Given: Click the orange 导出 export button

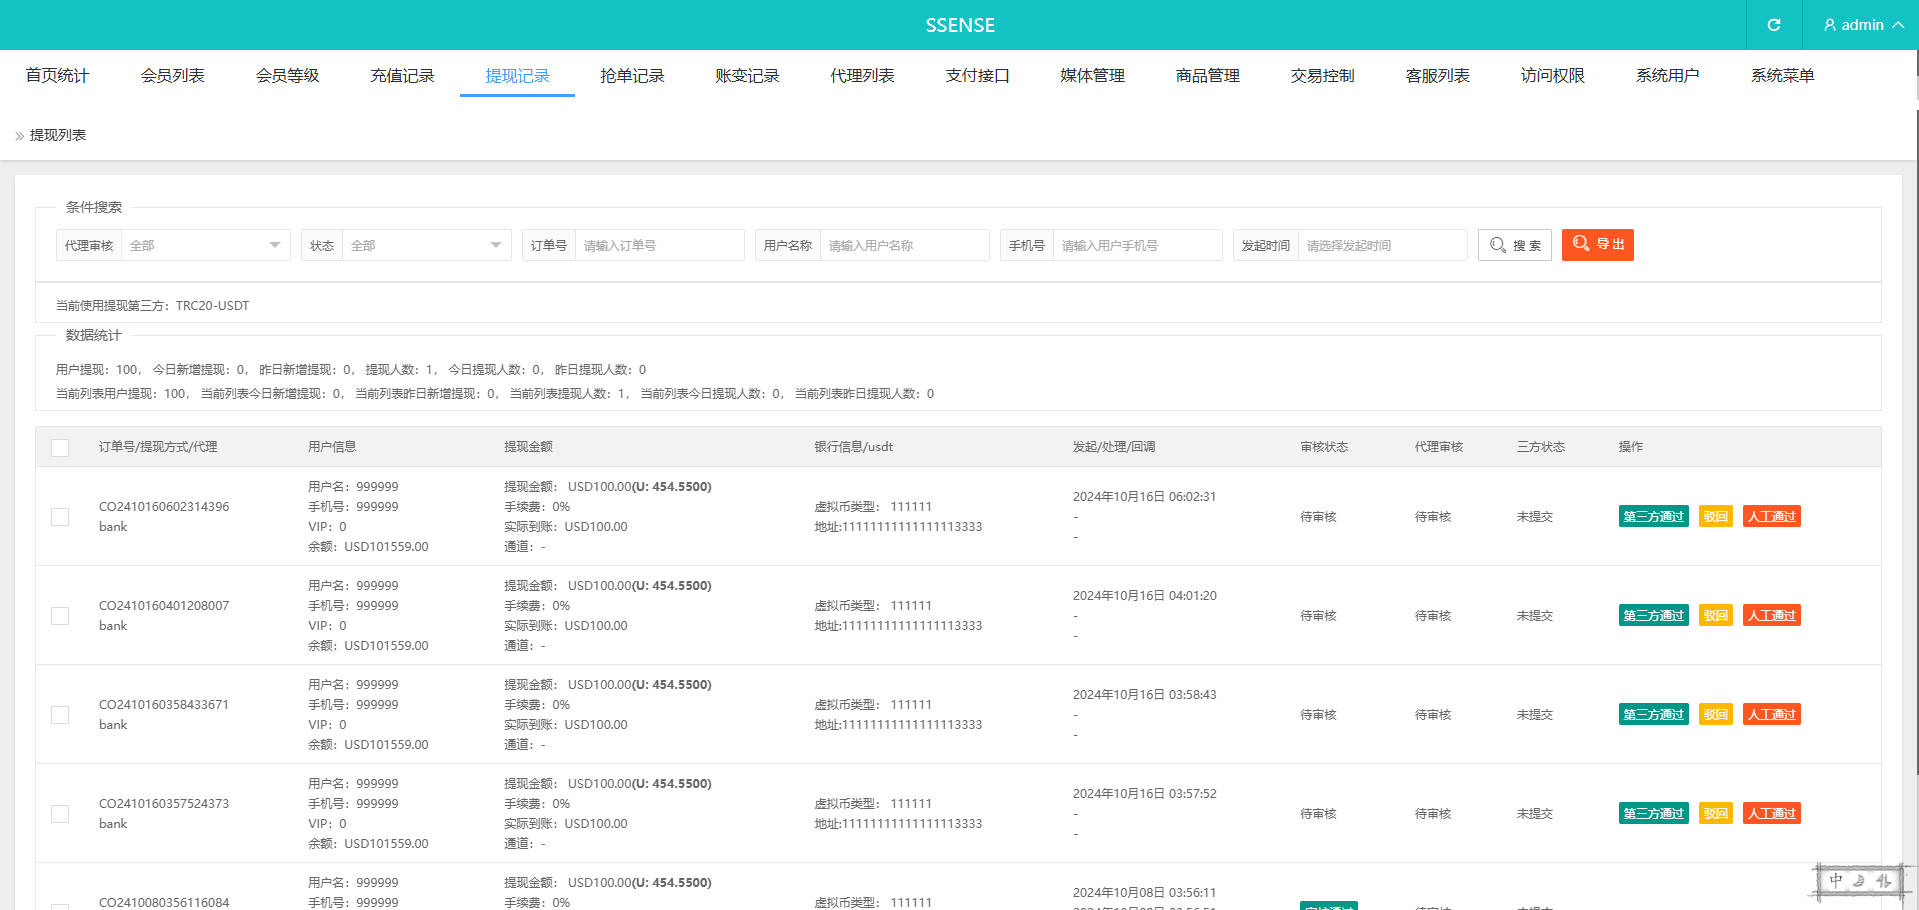Looking at the screenshot, I should [x=1598, y=244].
